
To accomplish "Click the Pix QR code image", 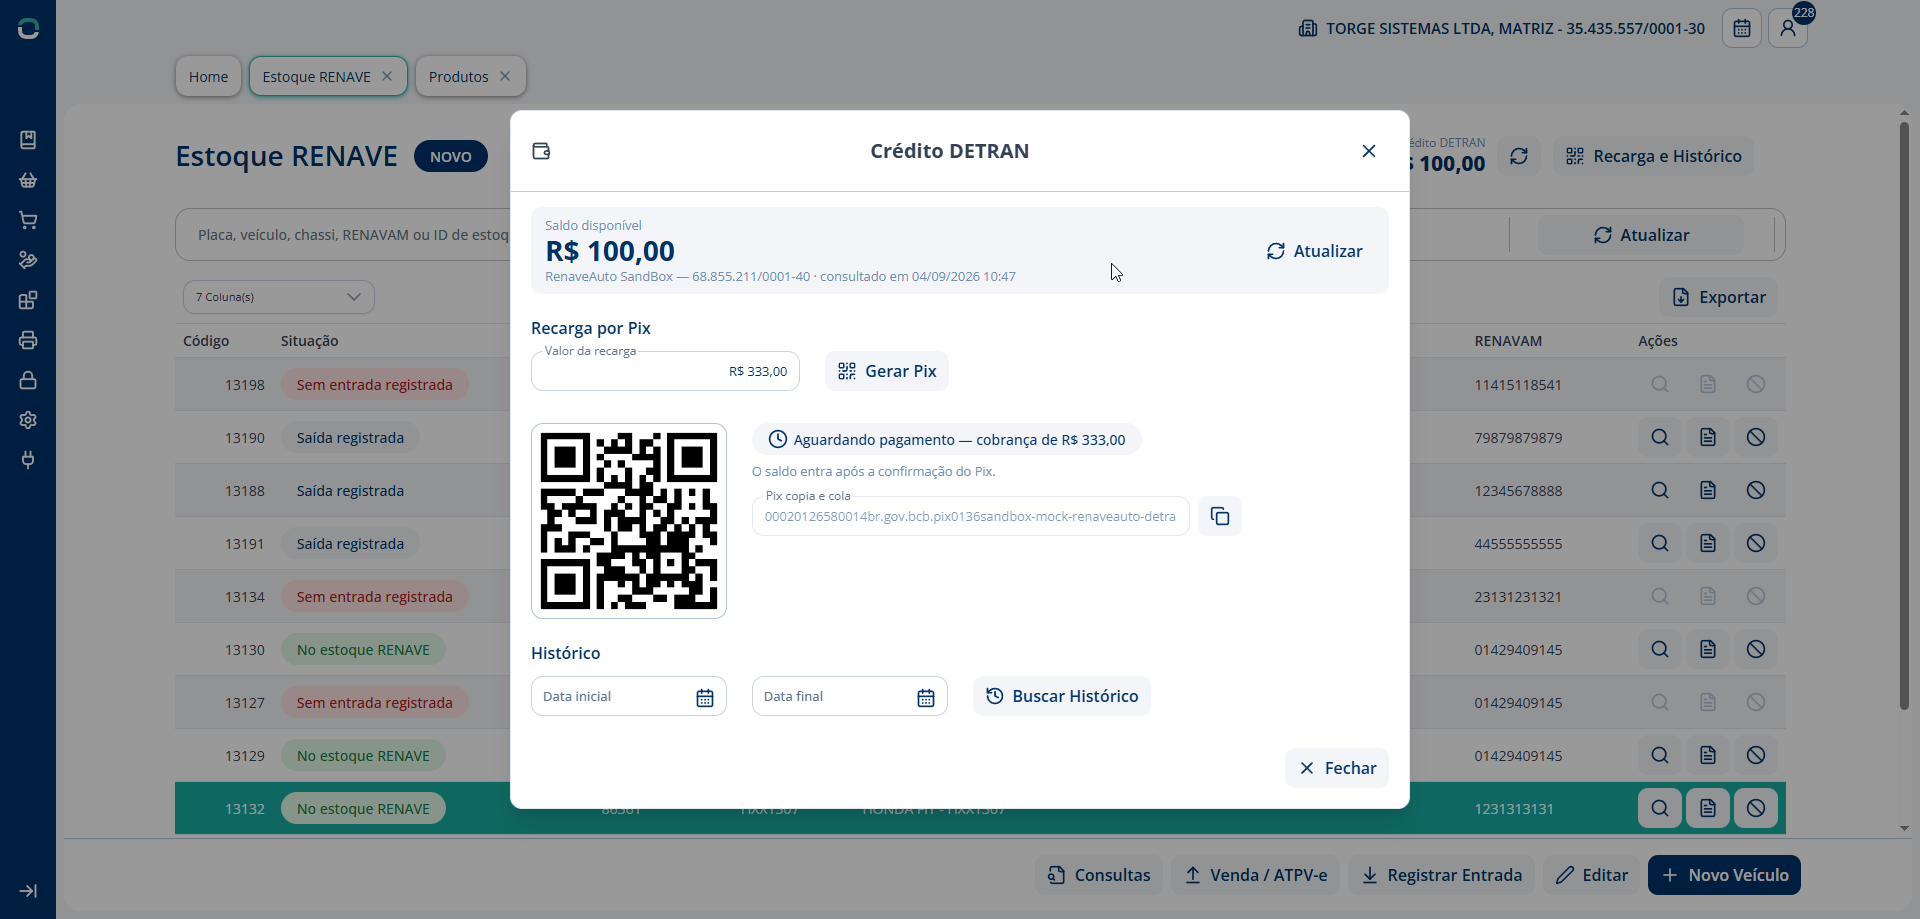I will click(629, 521).
